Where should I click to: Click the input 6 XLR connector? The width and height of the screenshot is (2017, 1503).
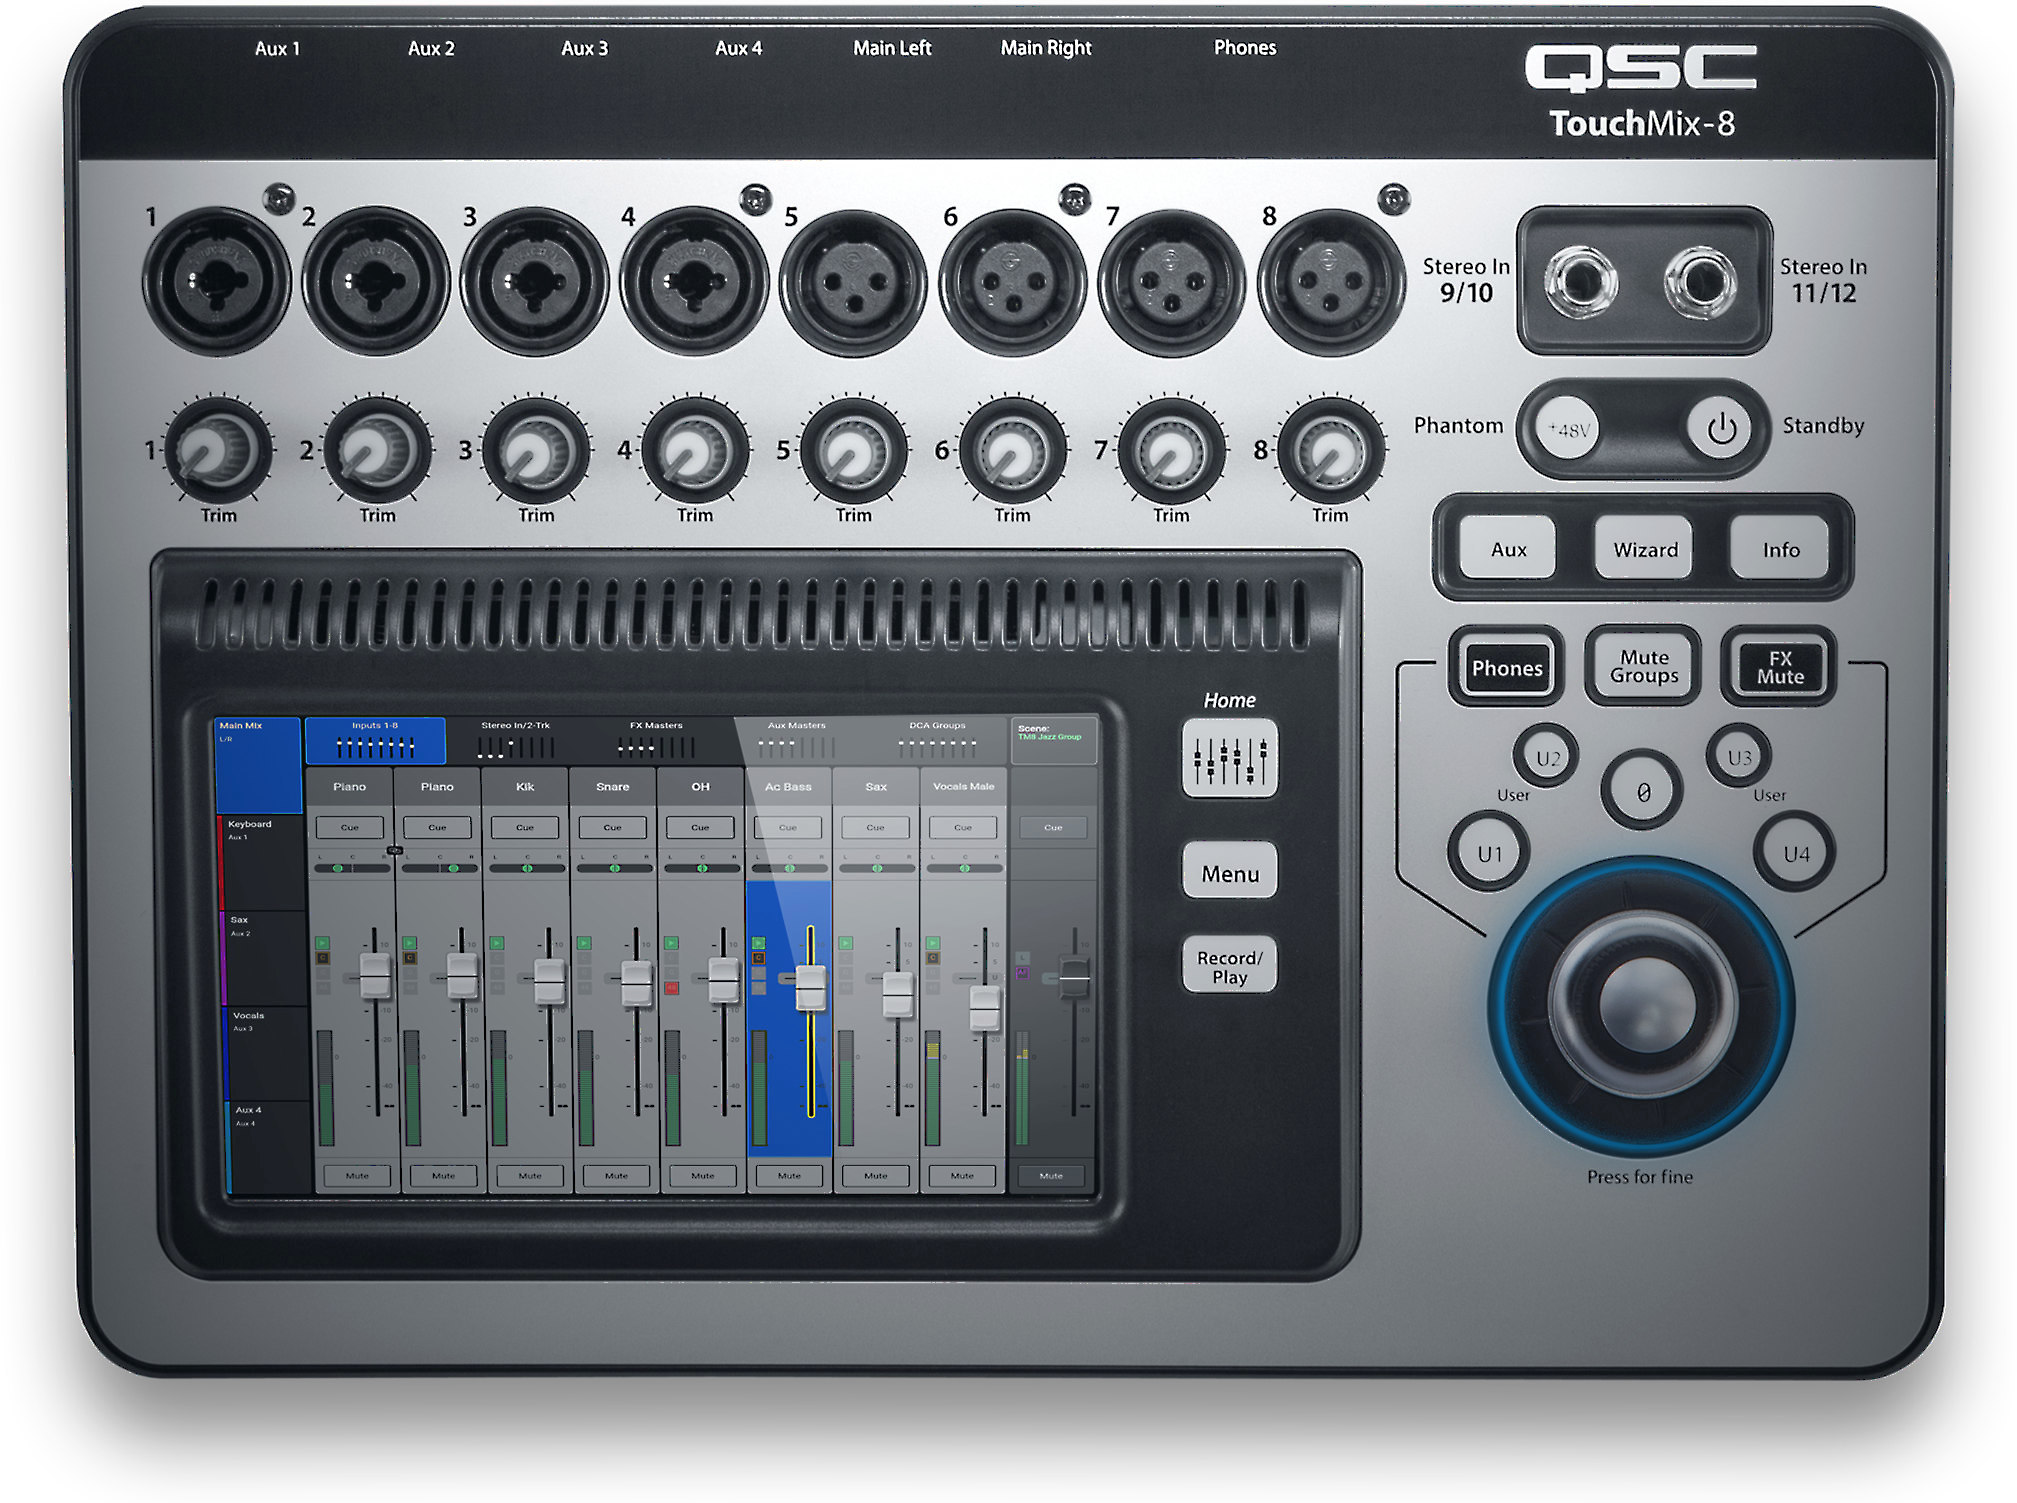1012,282
